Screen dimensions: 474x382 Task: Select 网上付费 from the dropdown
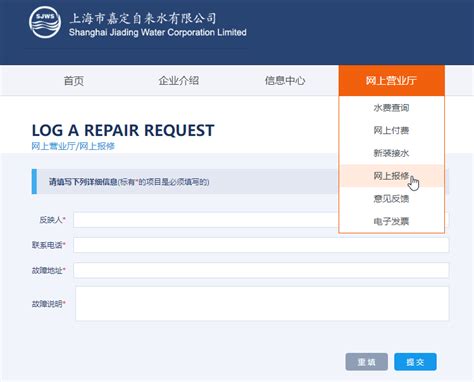click(391, 130)
